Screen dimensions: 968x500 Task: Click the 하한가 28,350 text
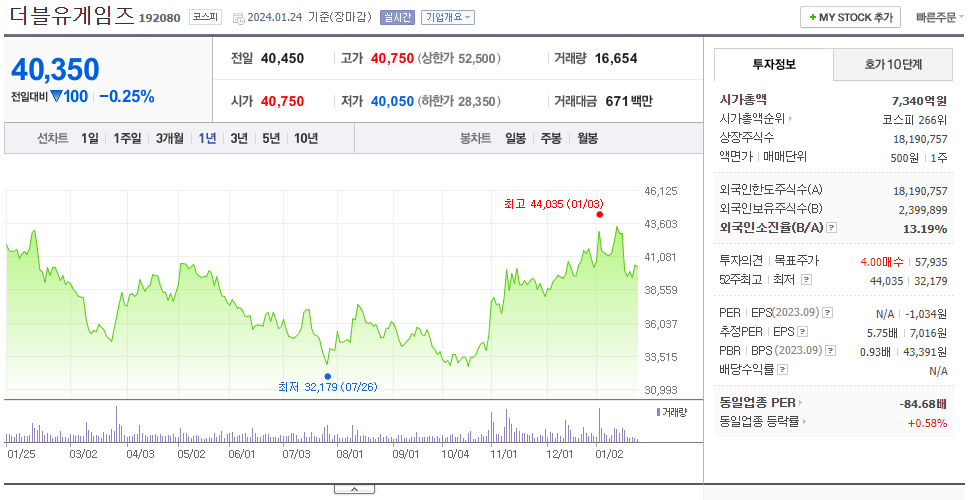pos(459,101)
